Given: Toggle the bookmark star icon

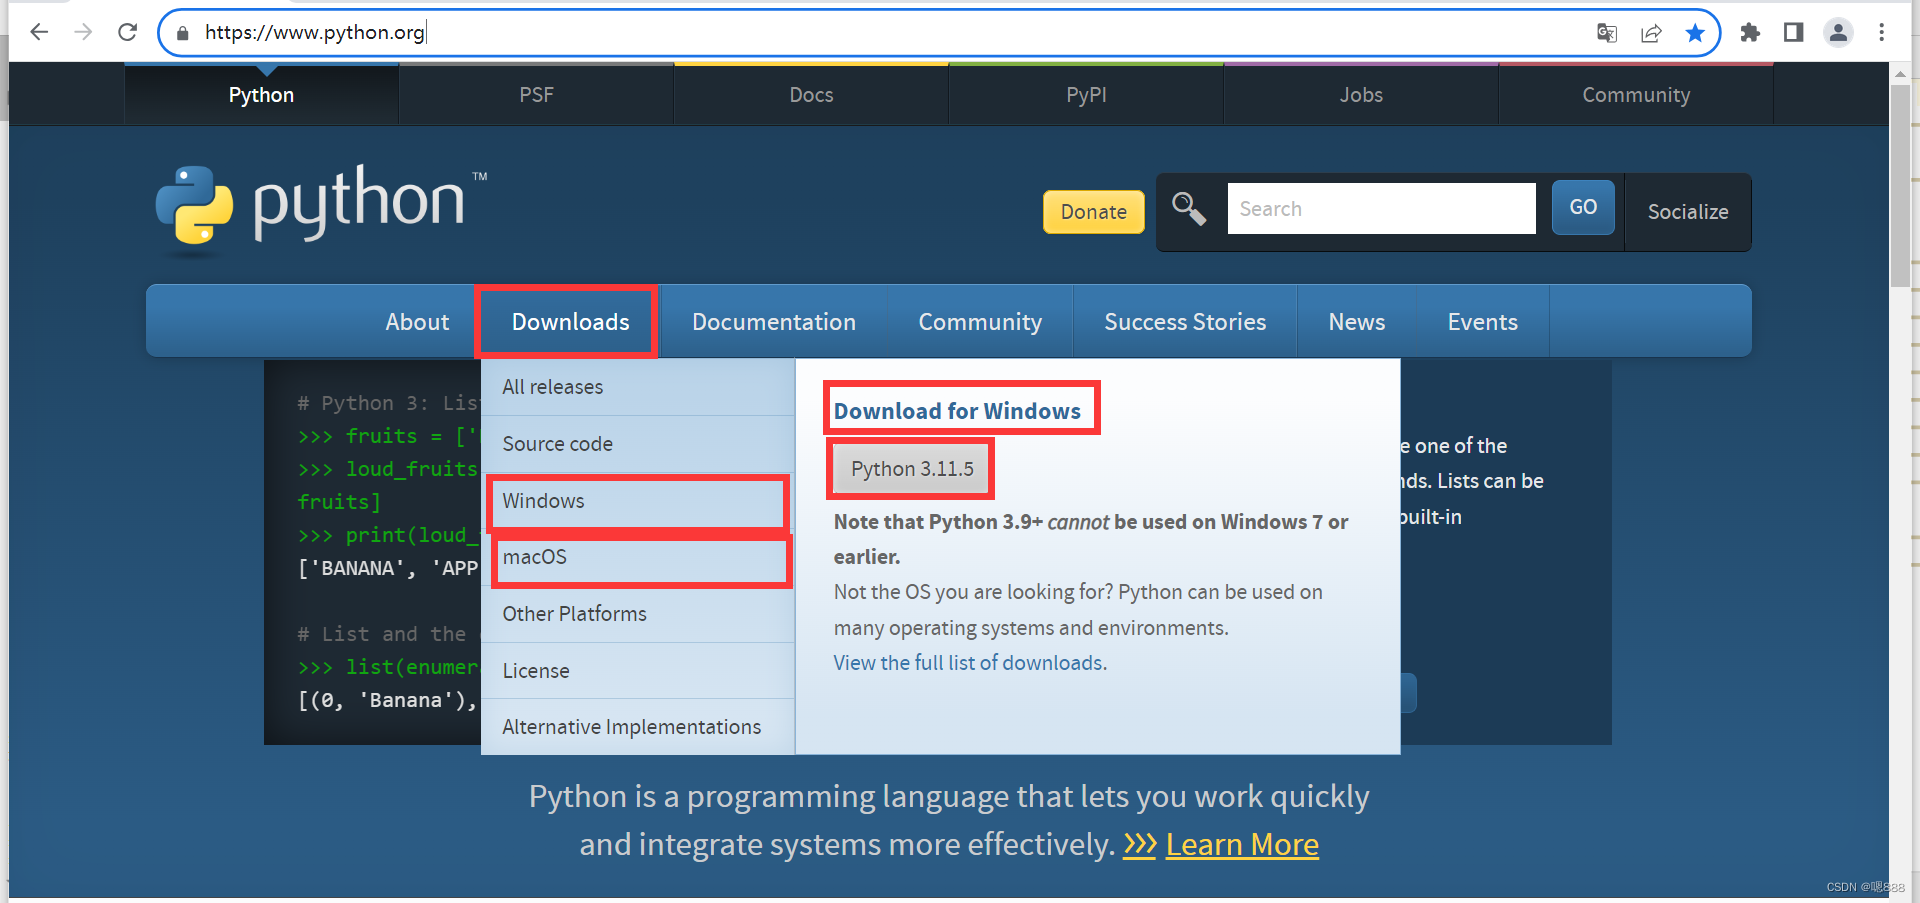Looking at the screenshot, I should pos(1695,33).
